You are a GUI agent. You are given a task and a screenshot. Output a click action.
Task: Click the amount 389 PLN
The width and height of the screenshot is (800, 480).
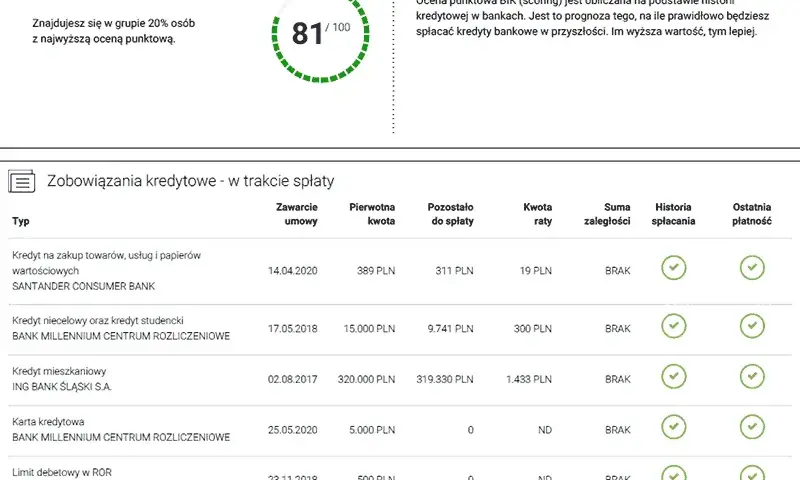coord(376,271)
